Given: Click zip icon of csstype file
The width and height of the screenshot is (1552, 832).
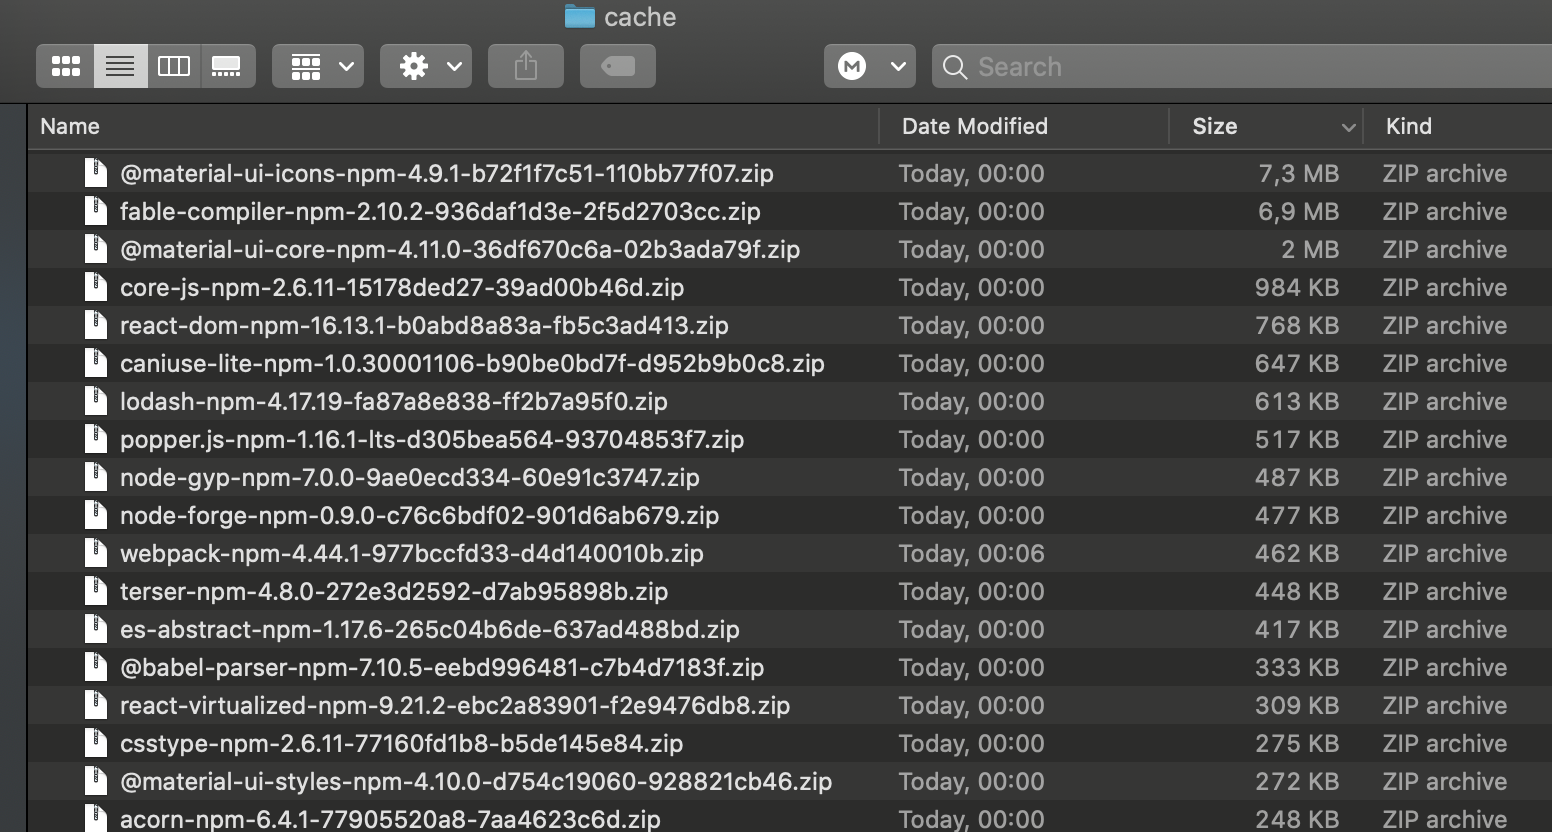Looking at the screenshot, I should (96, 743).
